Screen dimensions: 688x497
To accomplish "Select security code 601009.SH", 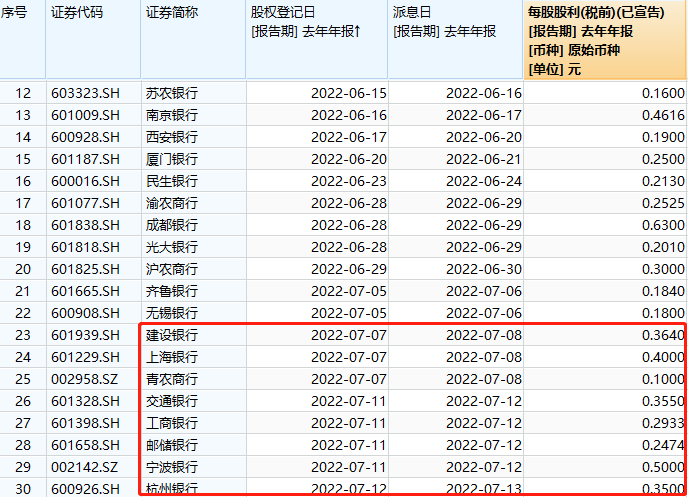I will pos(85,115).
